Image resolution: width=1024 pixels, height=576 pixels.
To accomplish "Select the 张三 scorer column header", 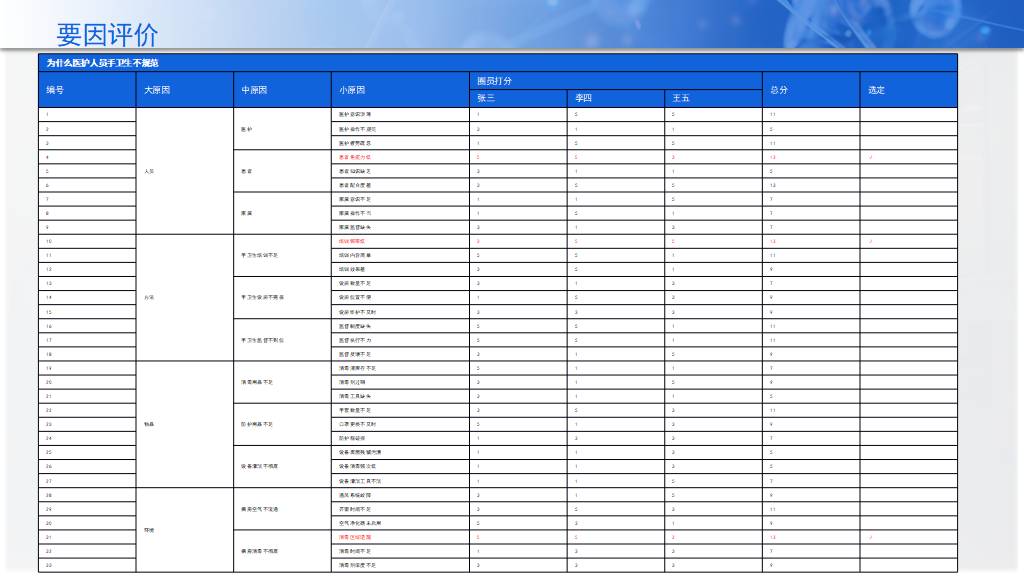I will pyautogui.click(x=486, y=98).
